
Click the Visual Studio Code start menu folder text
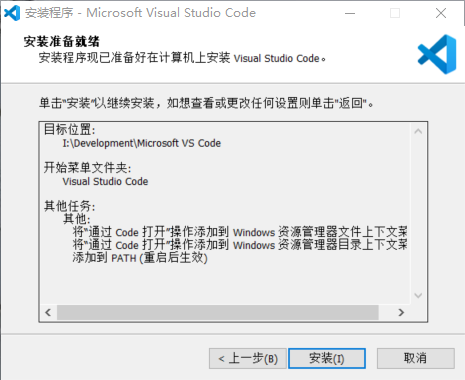[x=105, y=182]
